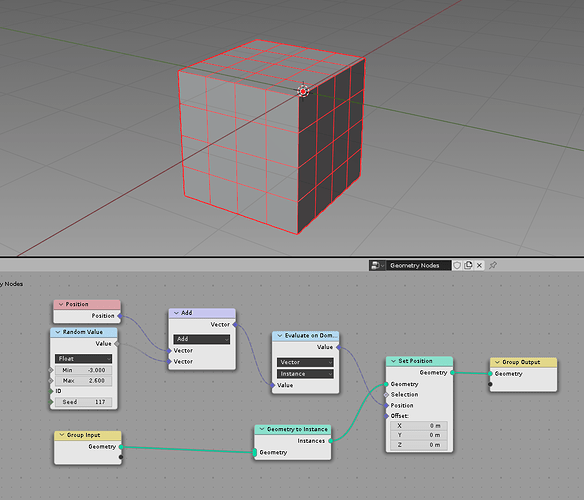
Task: Click Geometry to Instance Instances output socket
Action: coord(331,441)
